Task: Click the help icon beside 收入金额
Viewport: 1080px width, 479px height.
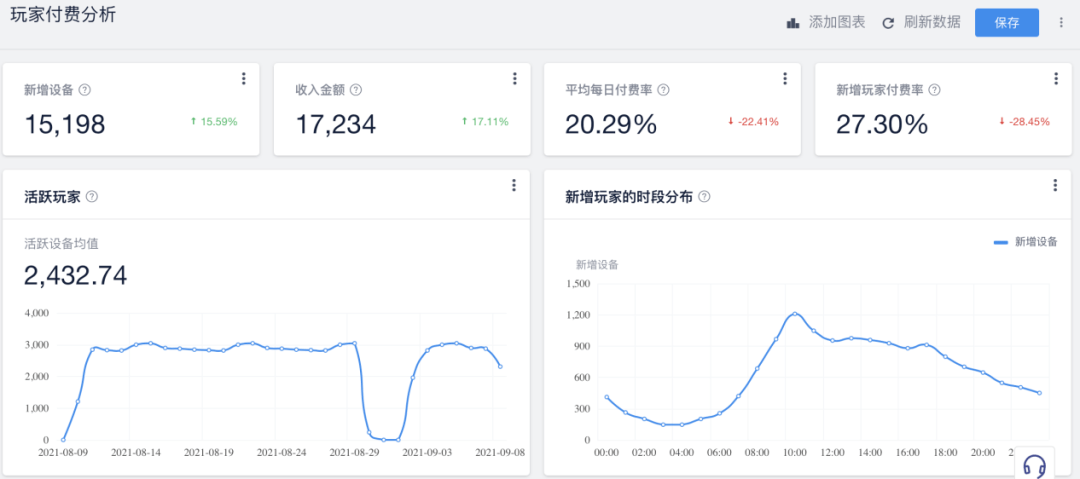Action: click(x=356, y=90)
